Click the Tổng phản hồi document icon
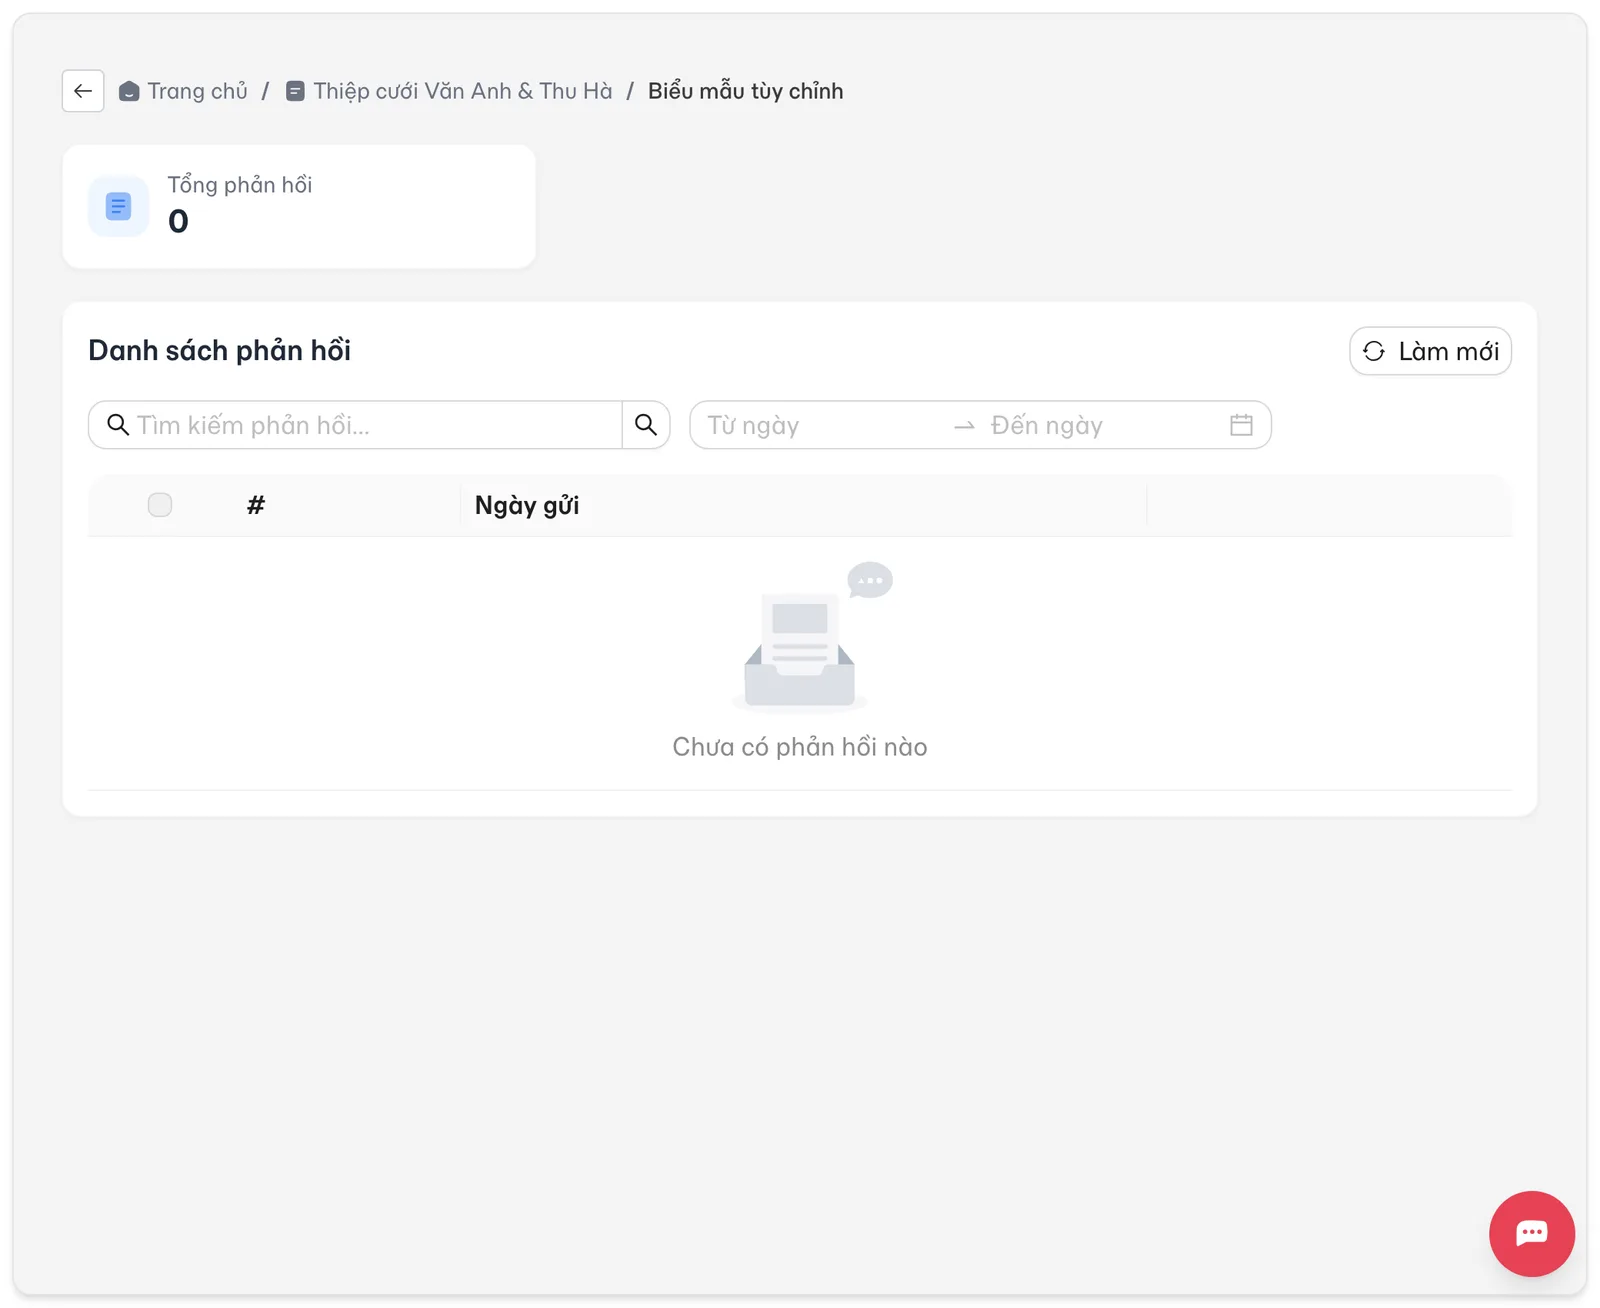 pyautogui.click(x=118, y=206)
